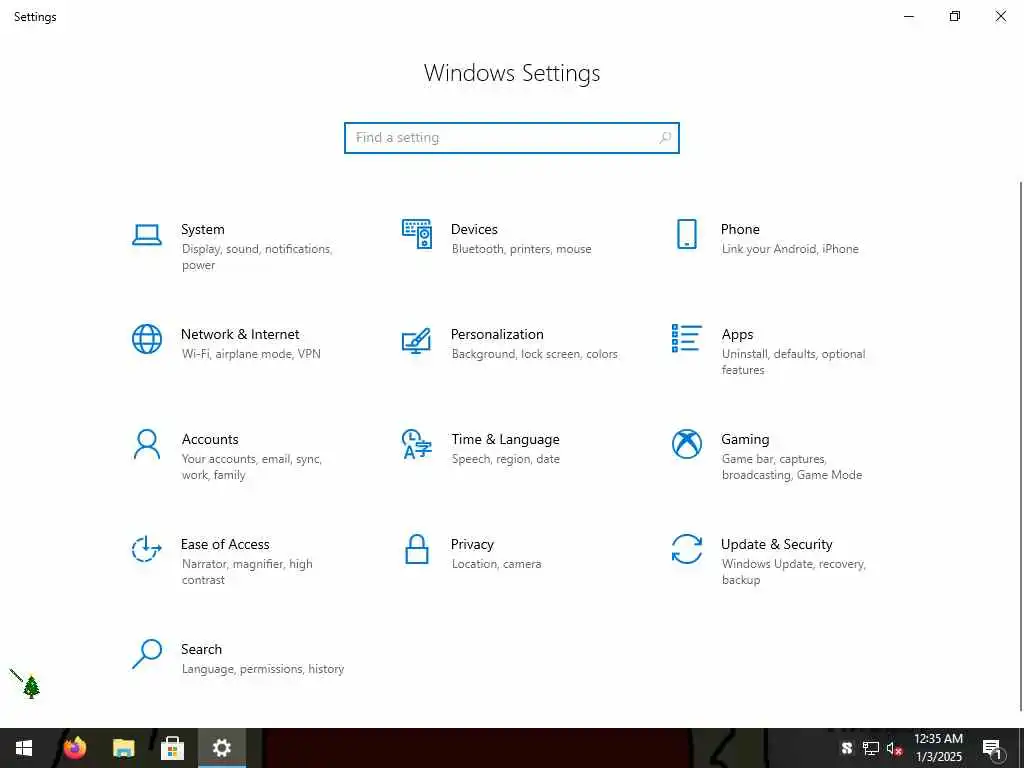Open the Apps title
Screen dimensions: 1024x768
(737, 335)
